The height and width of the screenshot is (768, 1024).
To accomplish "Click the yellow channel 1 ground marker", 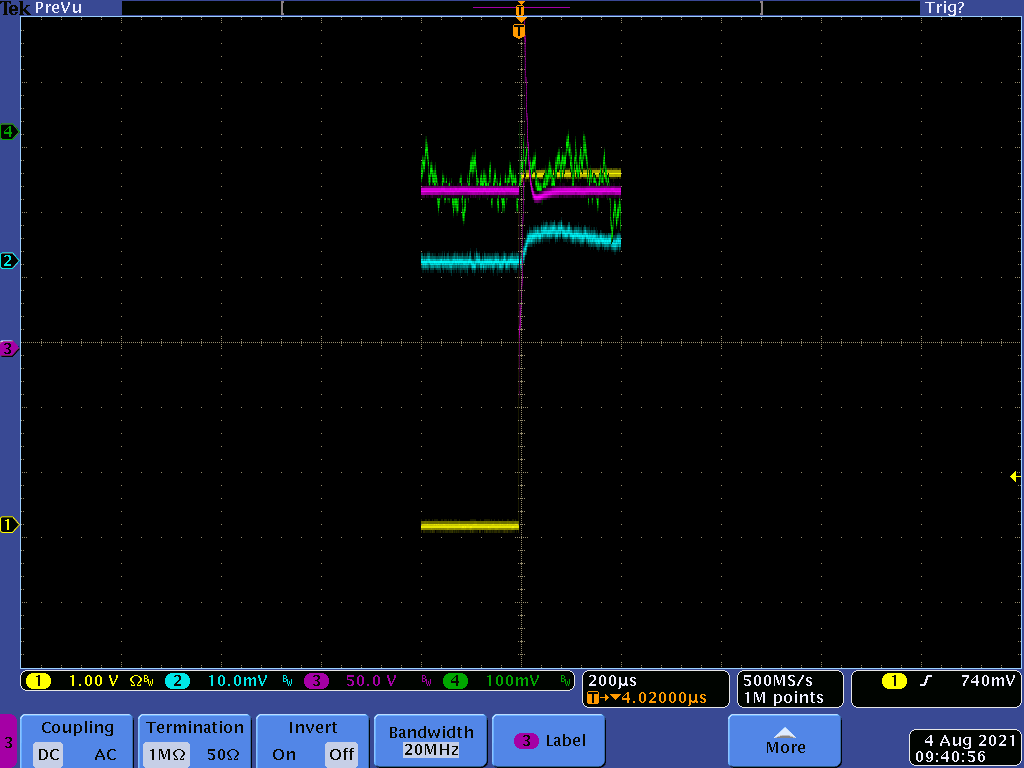I will [x=9, y=525].
